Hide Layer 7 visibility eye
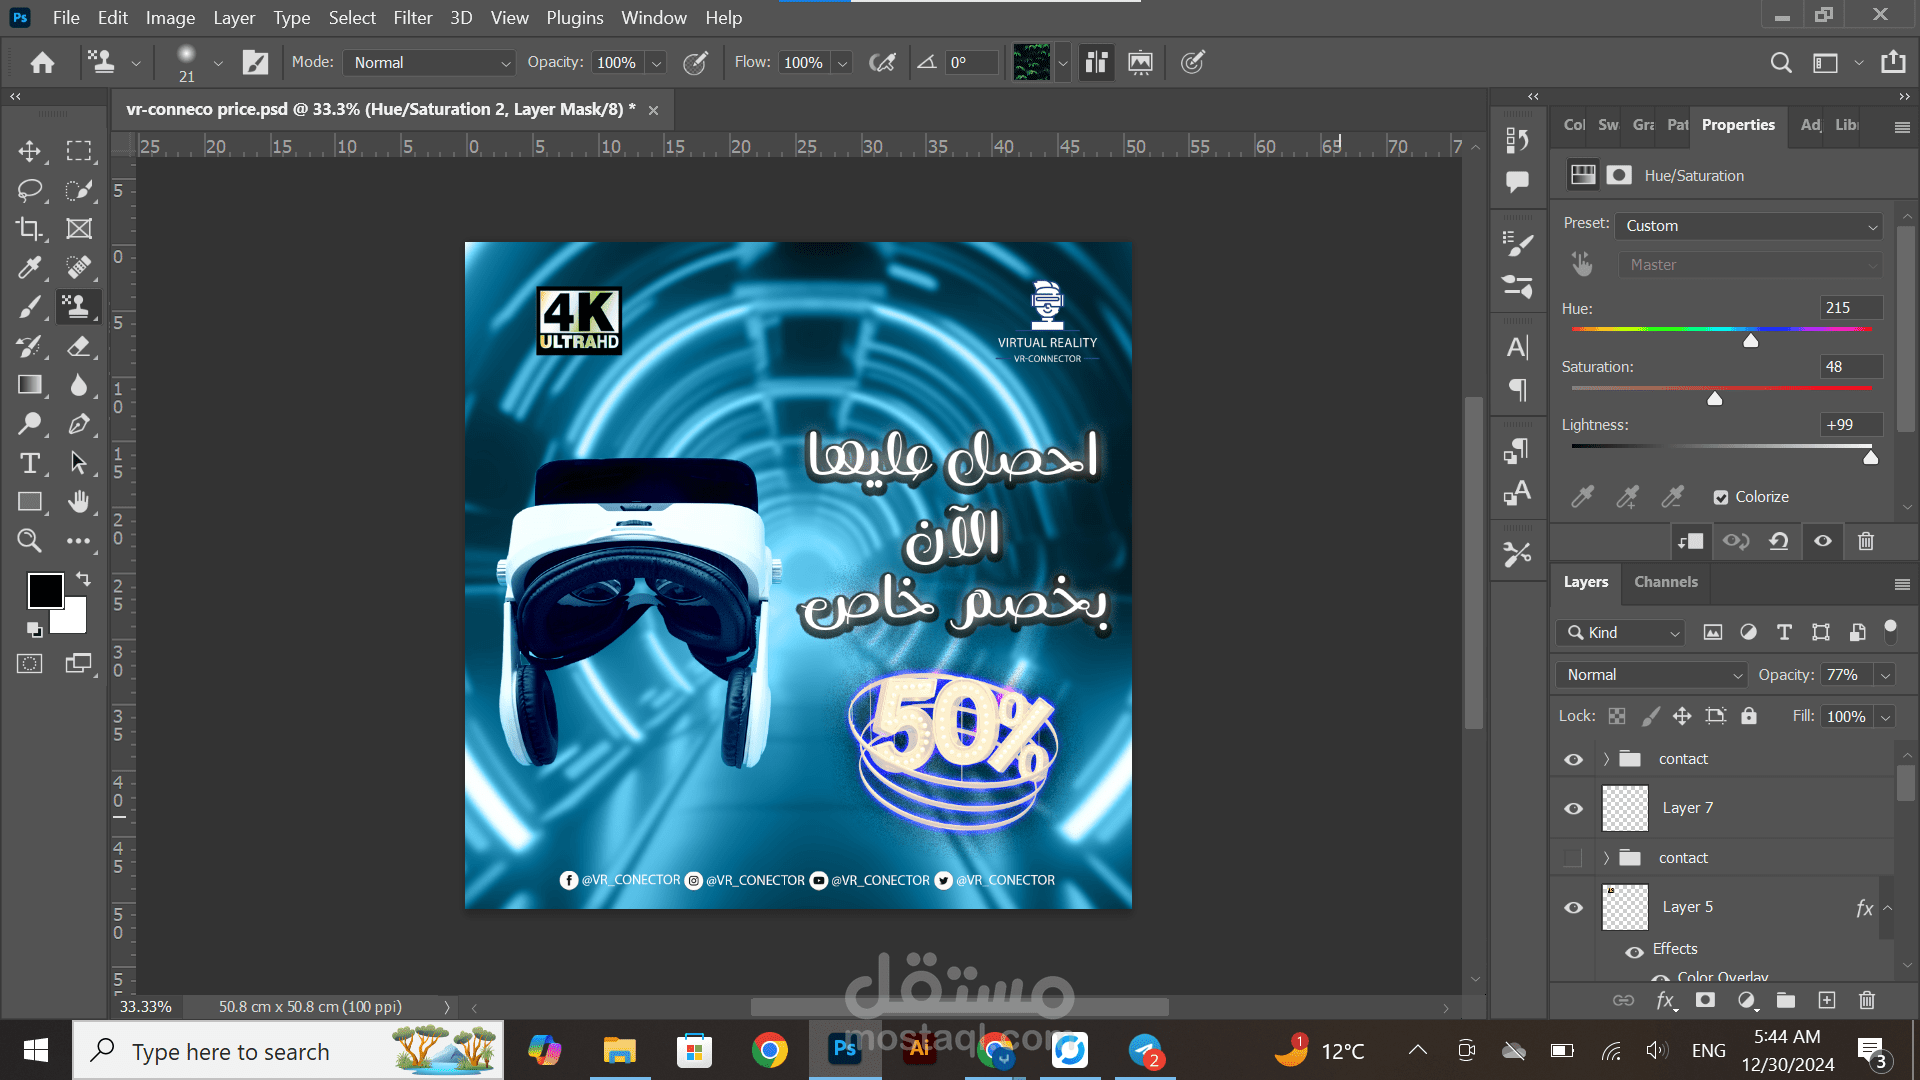This screenshot has height=1080, width=1920. click(x=1573, y=808)
